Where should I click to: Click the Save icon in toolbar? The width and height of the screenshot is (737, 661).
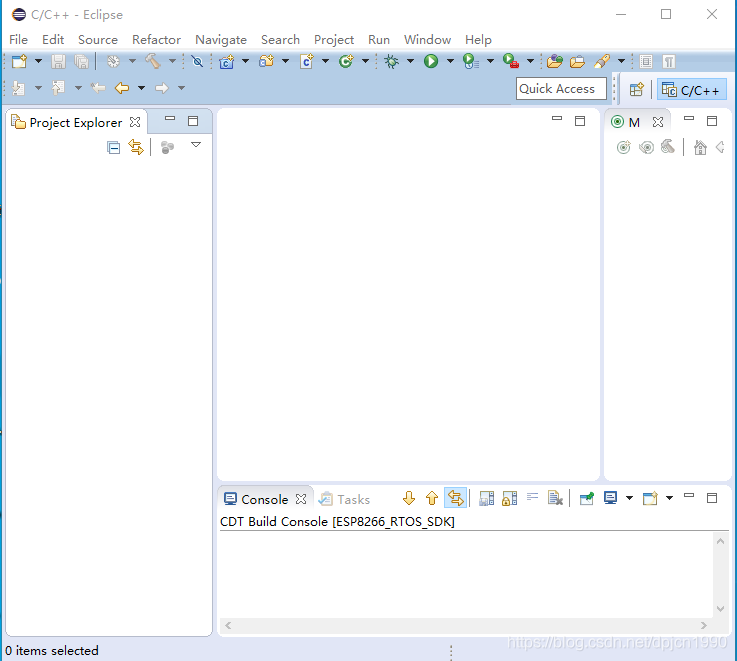(x=58, y=62)
